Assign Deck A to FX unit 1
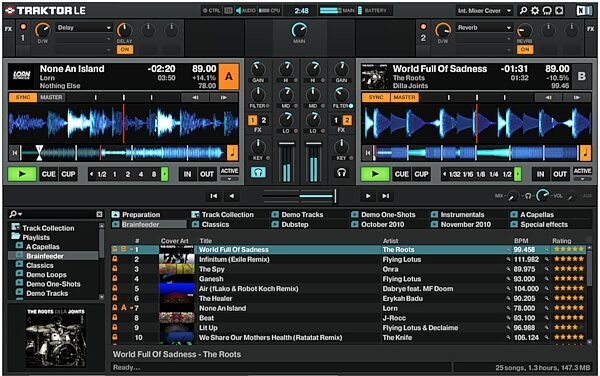 click(x=253, y=120)
